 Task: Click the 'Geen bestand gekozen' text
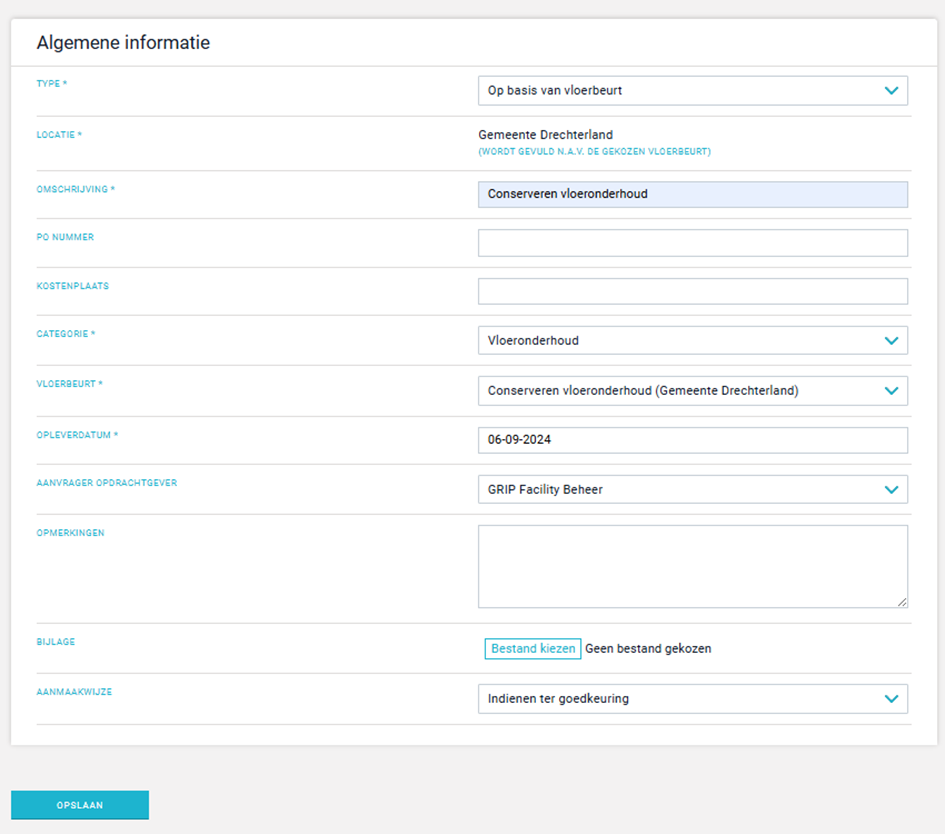coord(648,649)
